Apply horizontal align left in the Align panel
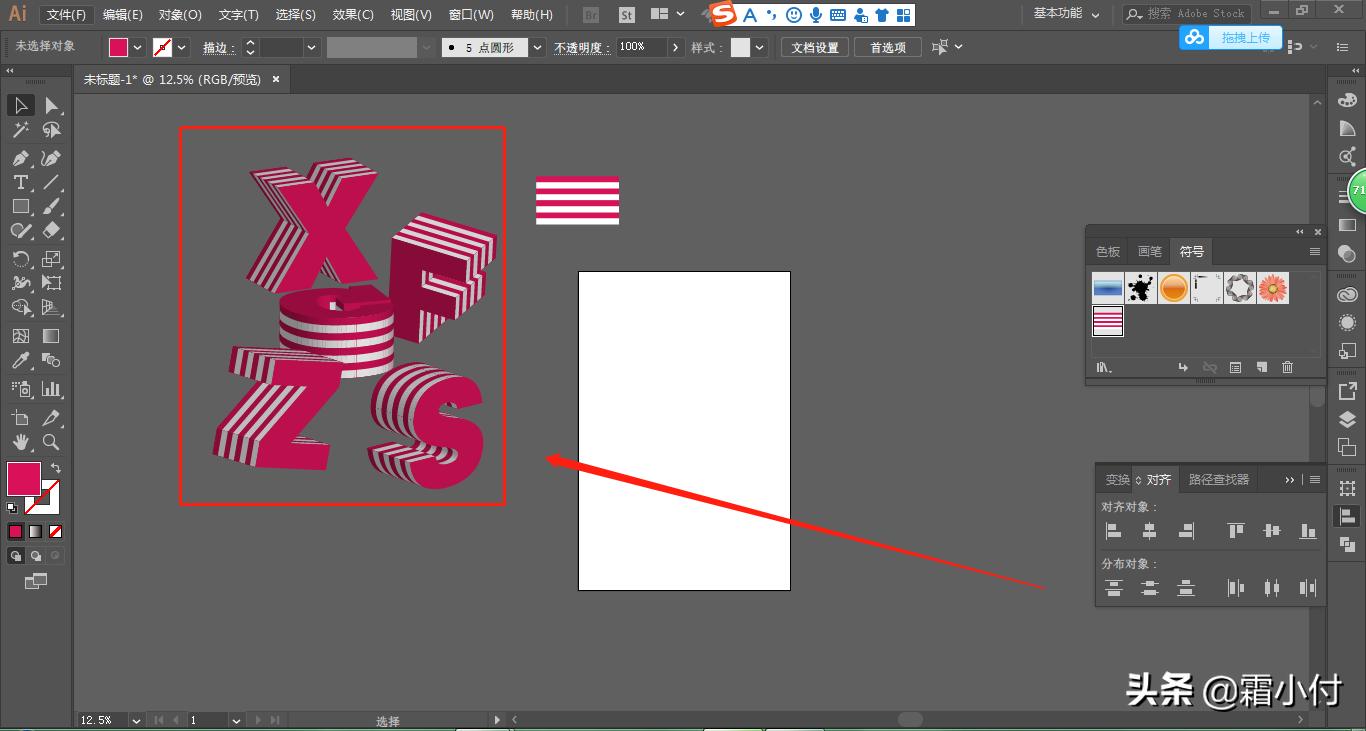Image resolution: width=1366 pixels, height=731 pixels. click(x=1113, y=530)
